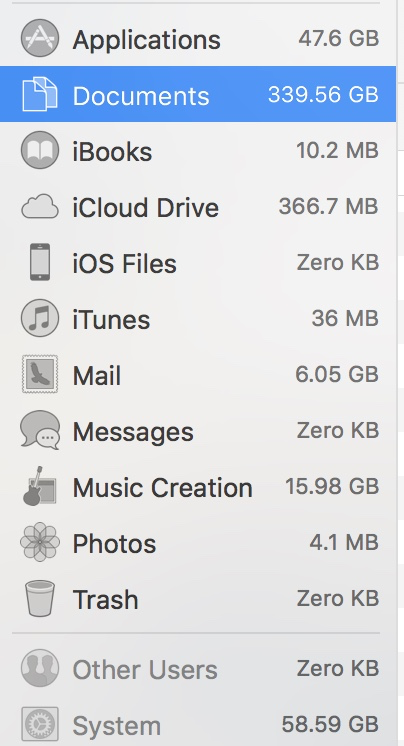Select the Documents pages icon
The width and height of the screenshot is (404, 746).
(x=40, y=94)
